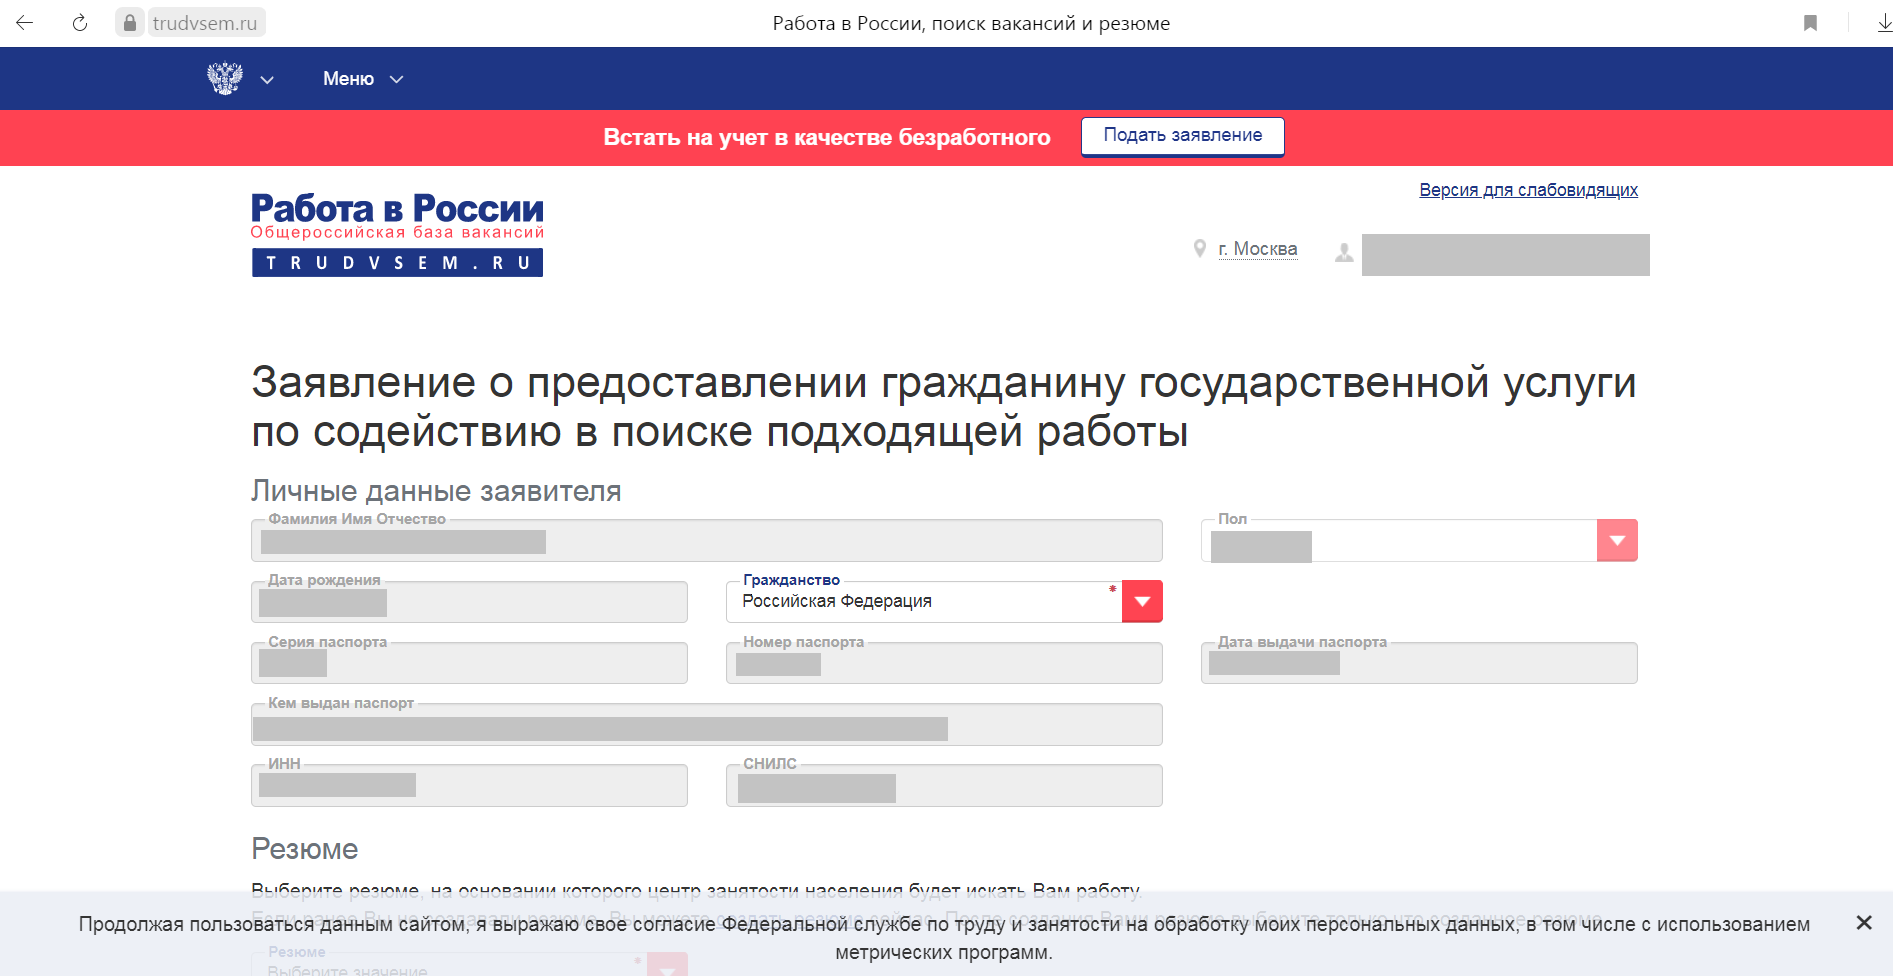1893x976 pixels.
Task: Expand the chevron next to the emblem
Action: point(267,80)
